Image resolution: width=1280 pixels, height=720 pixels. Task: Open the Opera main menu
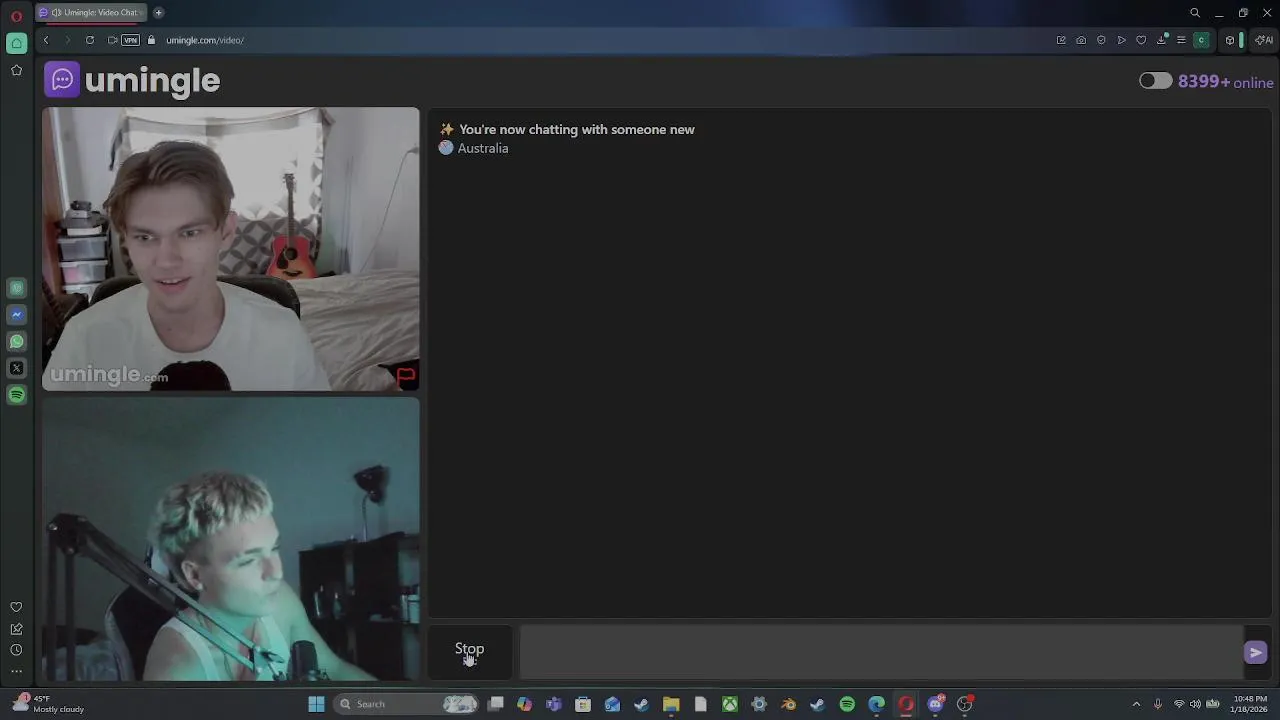click(16, 15)
